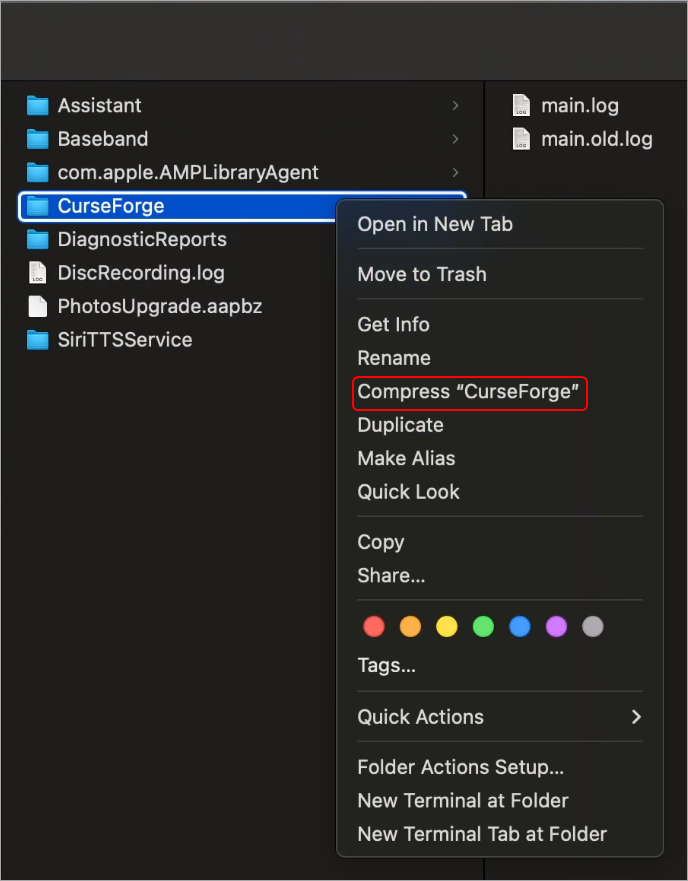The image size is (688, 881).
Task: Click the DiagnosticReports folder icon
Action: pyautogui.click(x=38, y=239)
